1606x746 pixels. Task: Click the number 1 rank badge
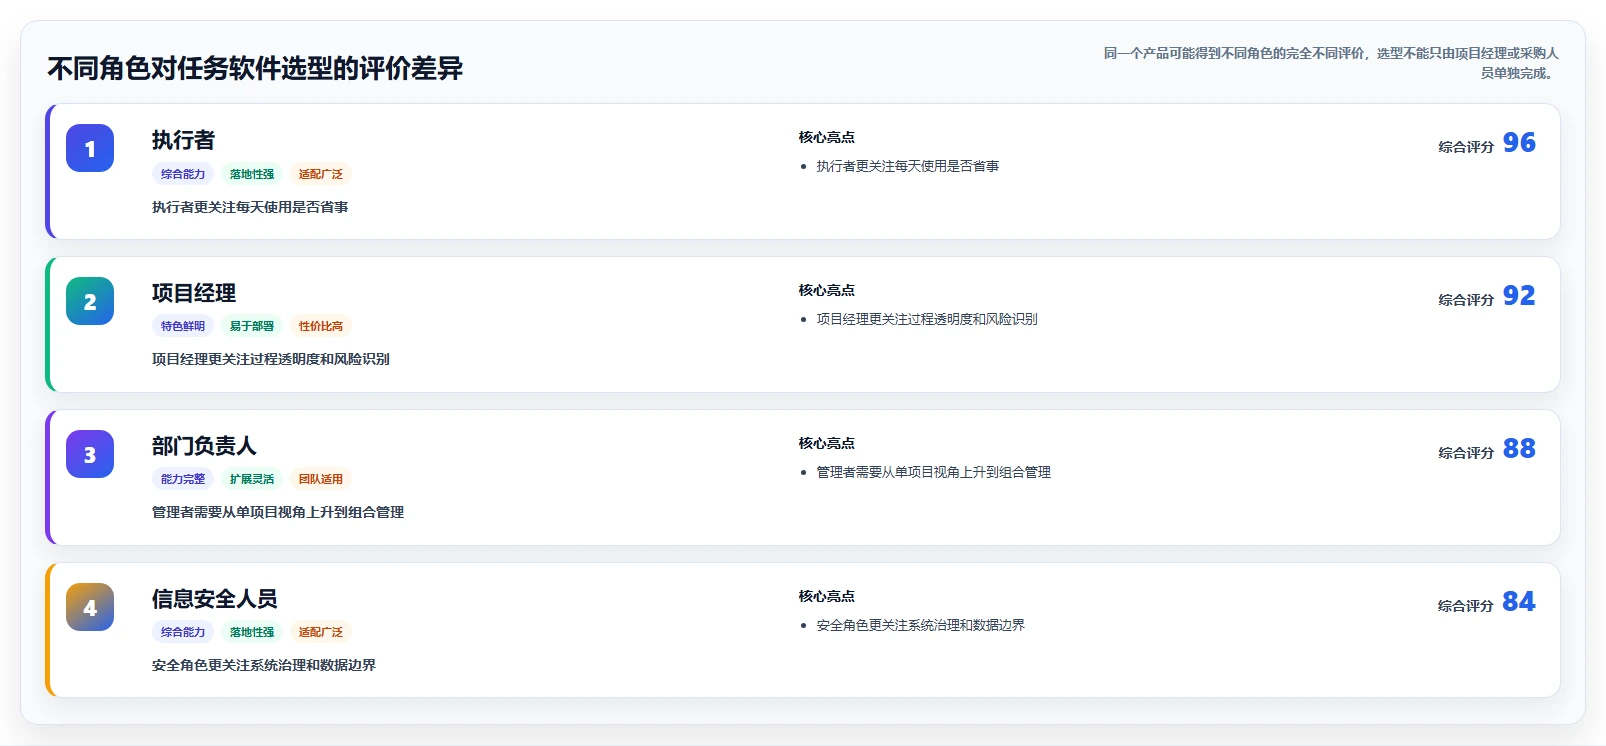pyautogui.click(x=90, y=148)
